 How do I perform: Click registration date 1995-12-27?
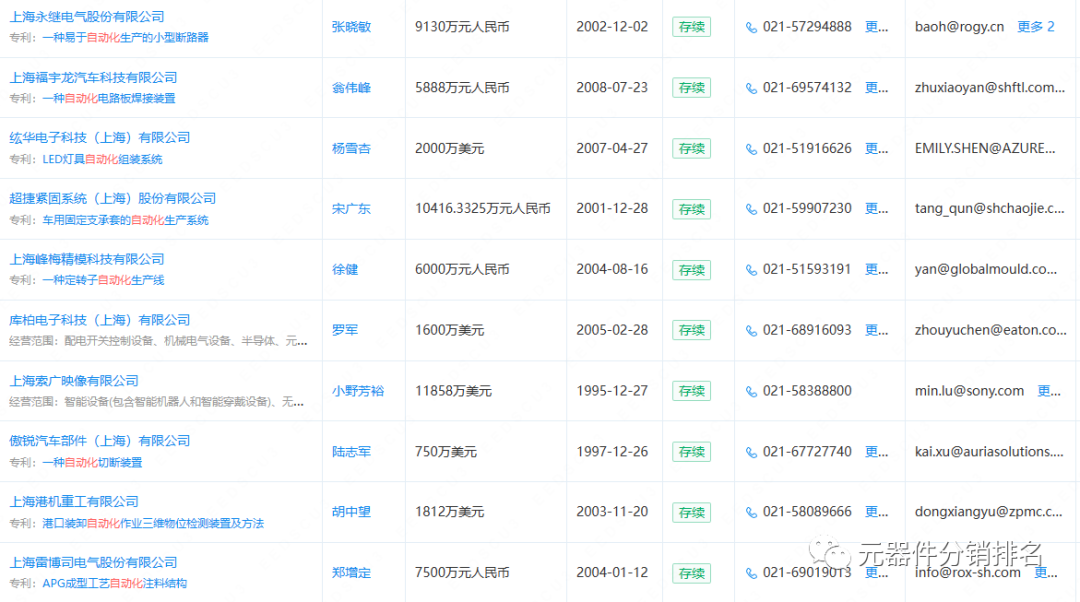coord(612,391)
